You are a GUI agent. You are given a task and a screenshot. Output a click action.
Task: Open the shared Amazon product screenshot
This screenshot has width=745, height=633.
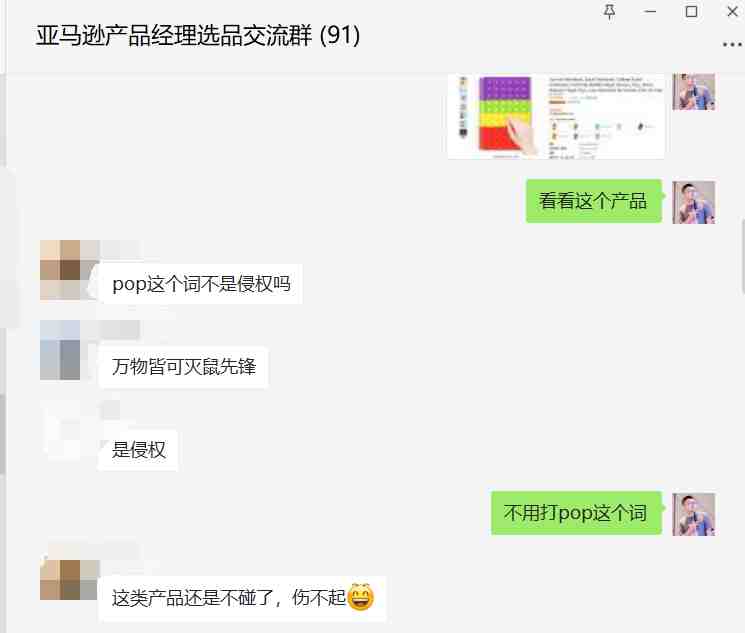point(556,116)
